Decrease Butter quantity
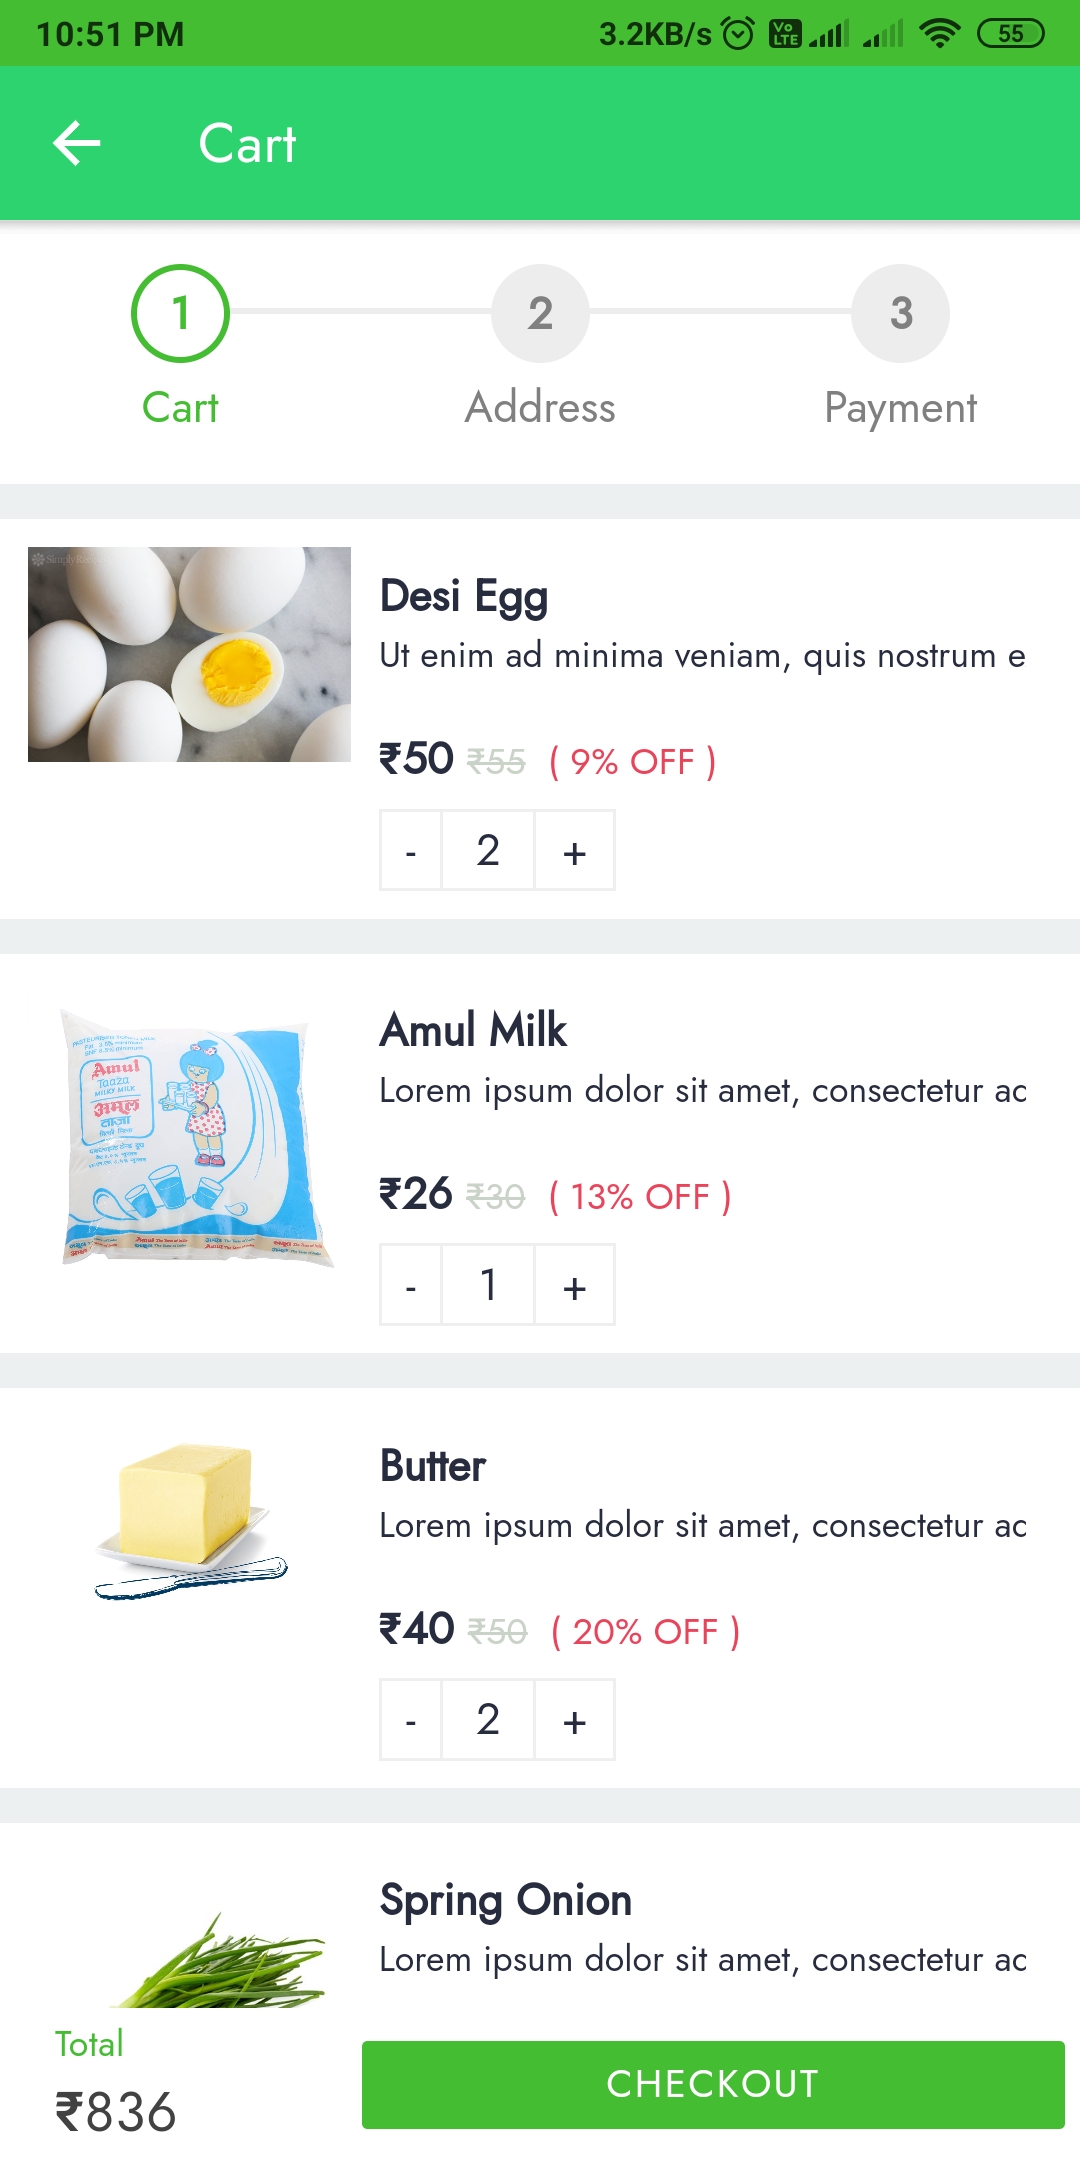 tap(411, 1720)
